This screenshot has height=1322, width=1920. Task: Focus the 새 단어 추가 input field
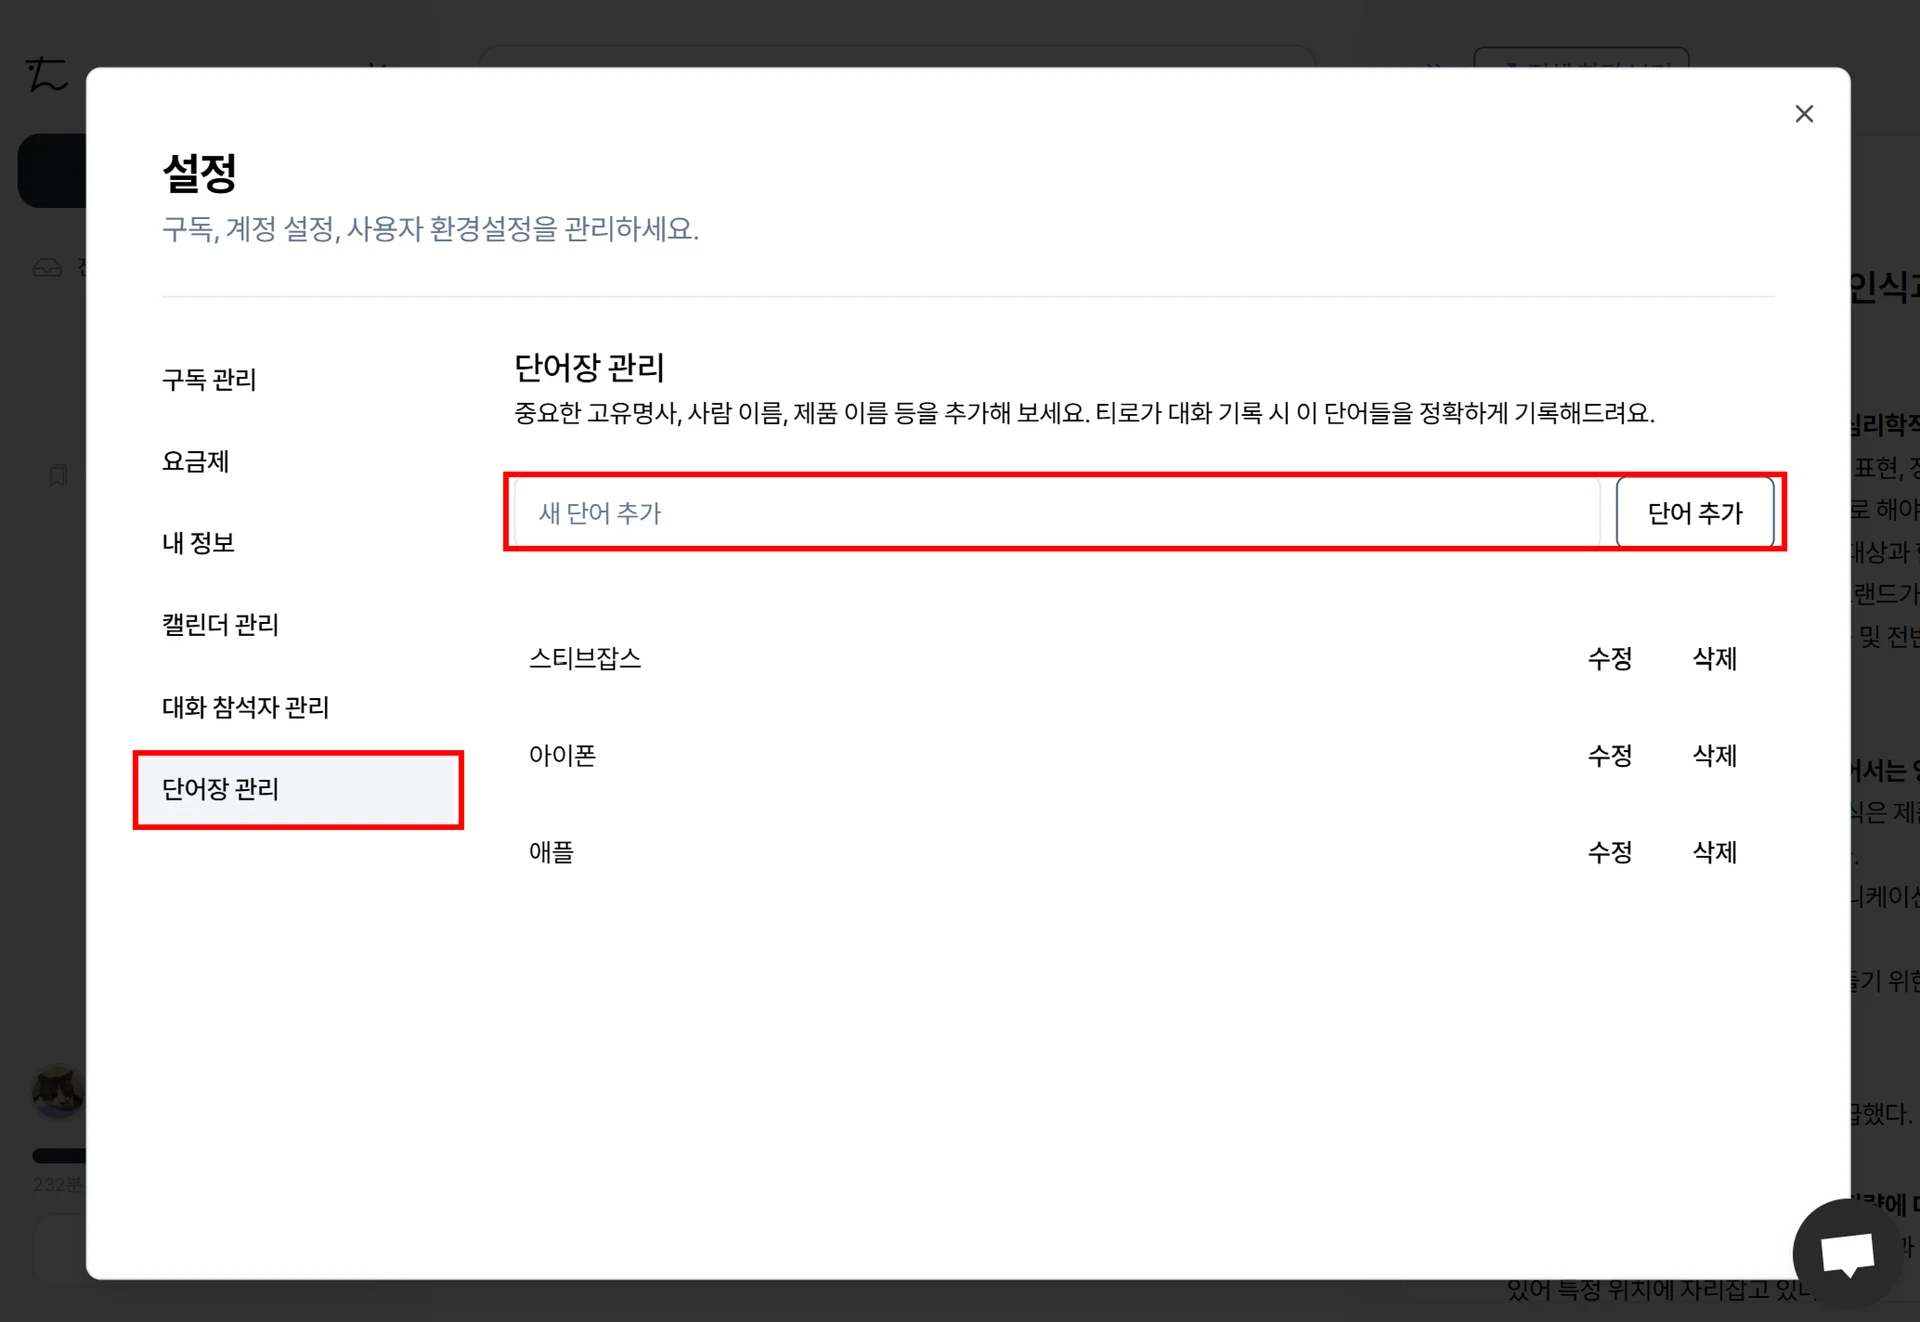tap(1056, 513)
